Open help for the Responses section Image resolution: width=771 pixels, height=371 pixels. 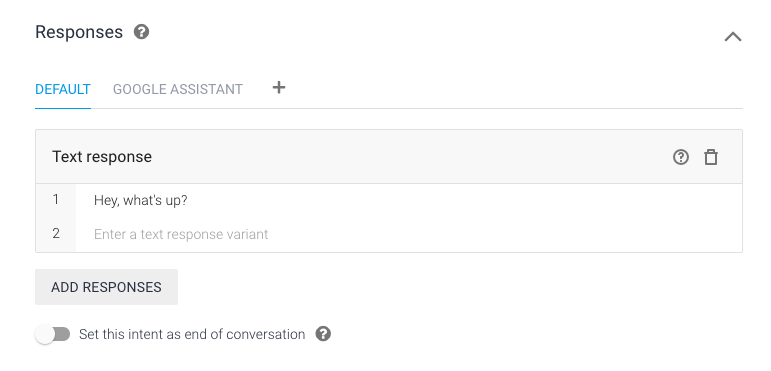click(142, 32)
